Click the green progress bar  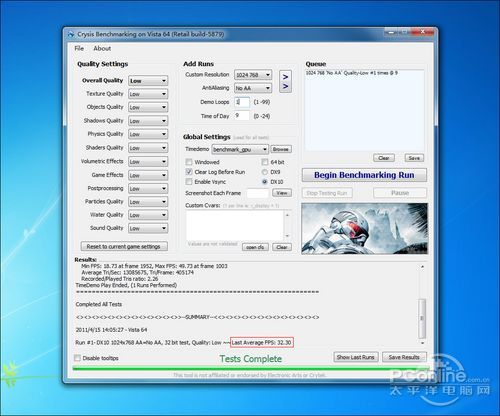pos(250,368)
